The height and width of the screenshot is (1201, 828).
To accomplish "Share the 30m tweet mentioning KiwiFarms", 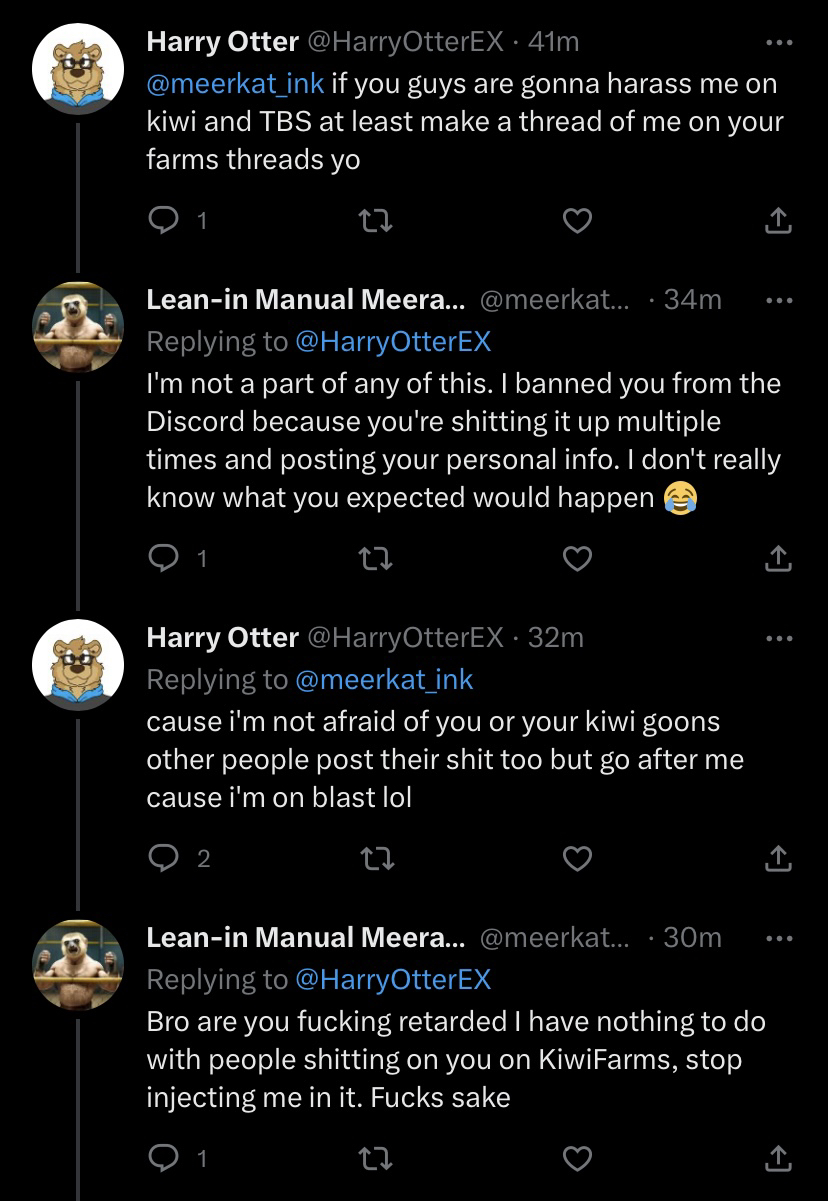I will [x=778, y=1158].
